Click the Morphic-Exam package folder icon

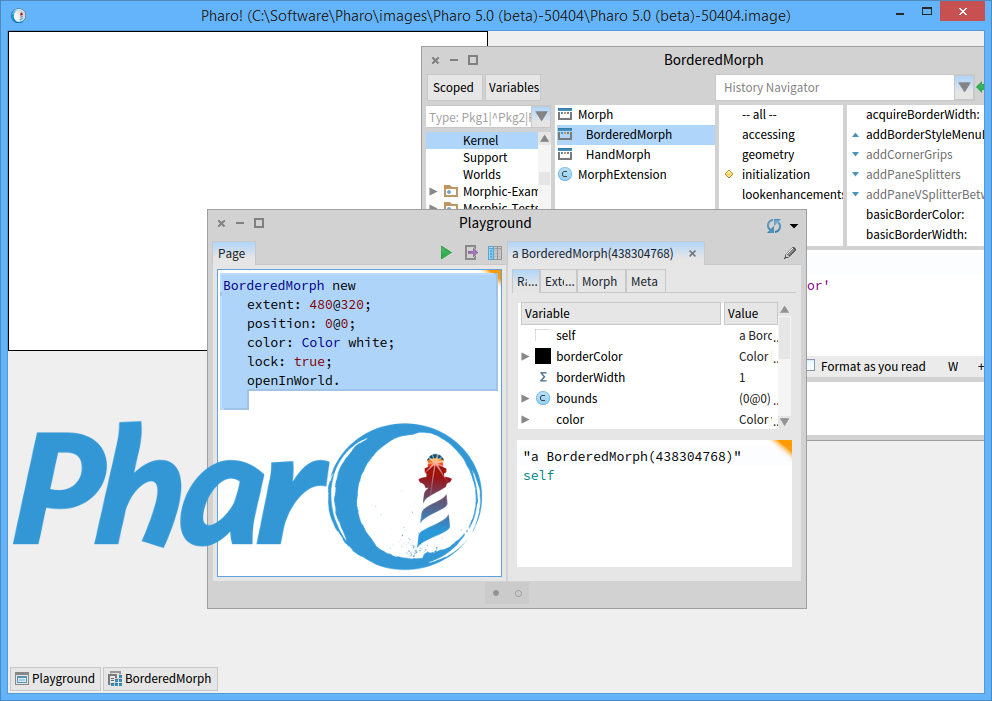click(x=450, y=191)
